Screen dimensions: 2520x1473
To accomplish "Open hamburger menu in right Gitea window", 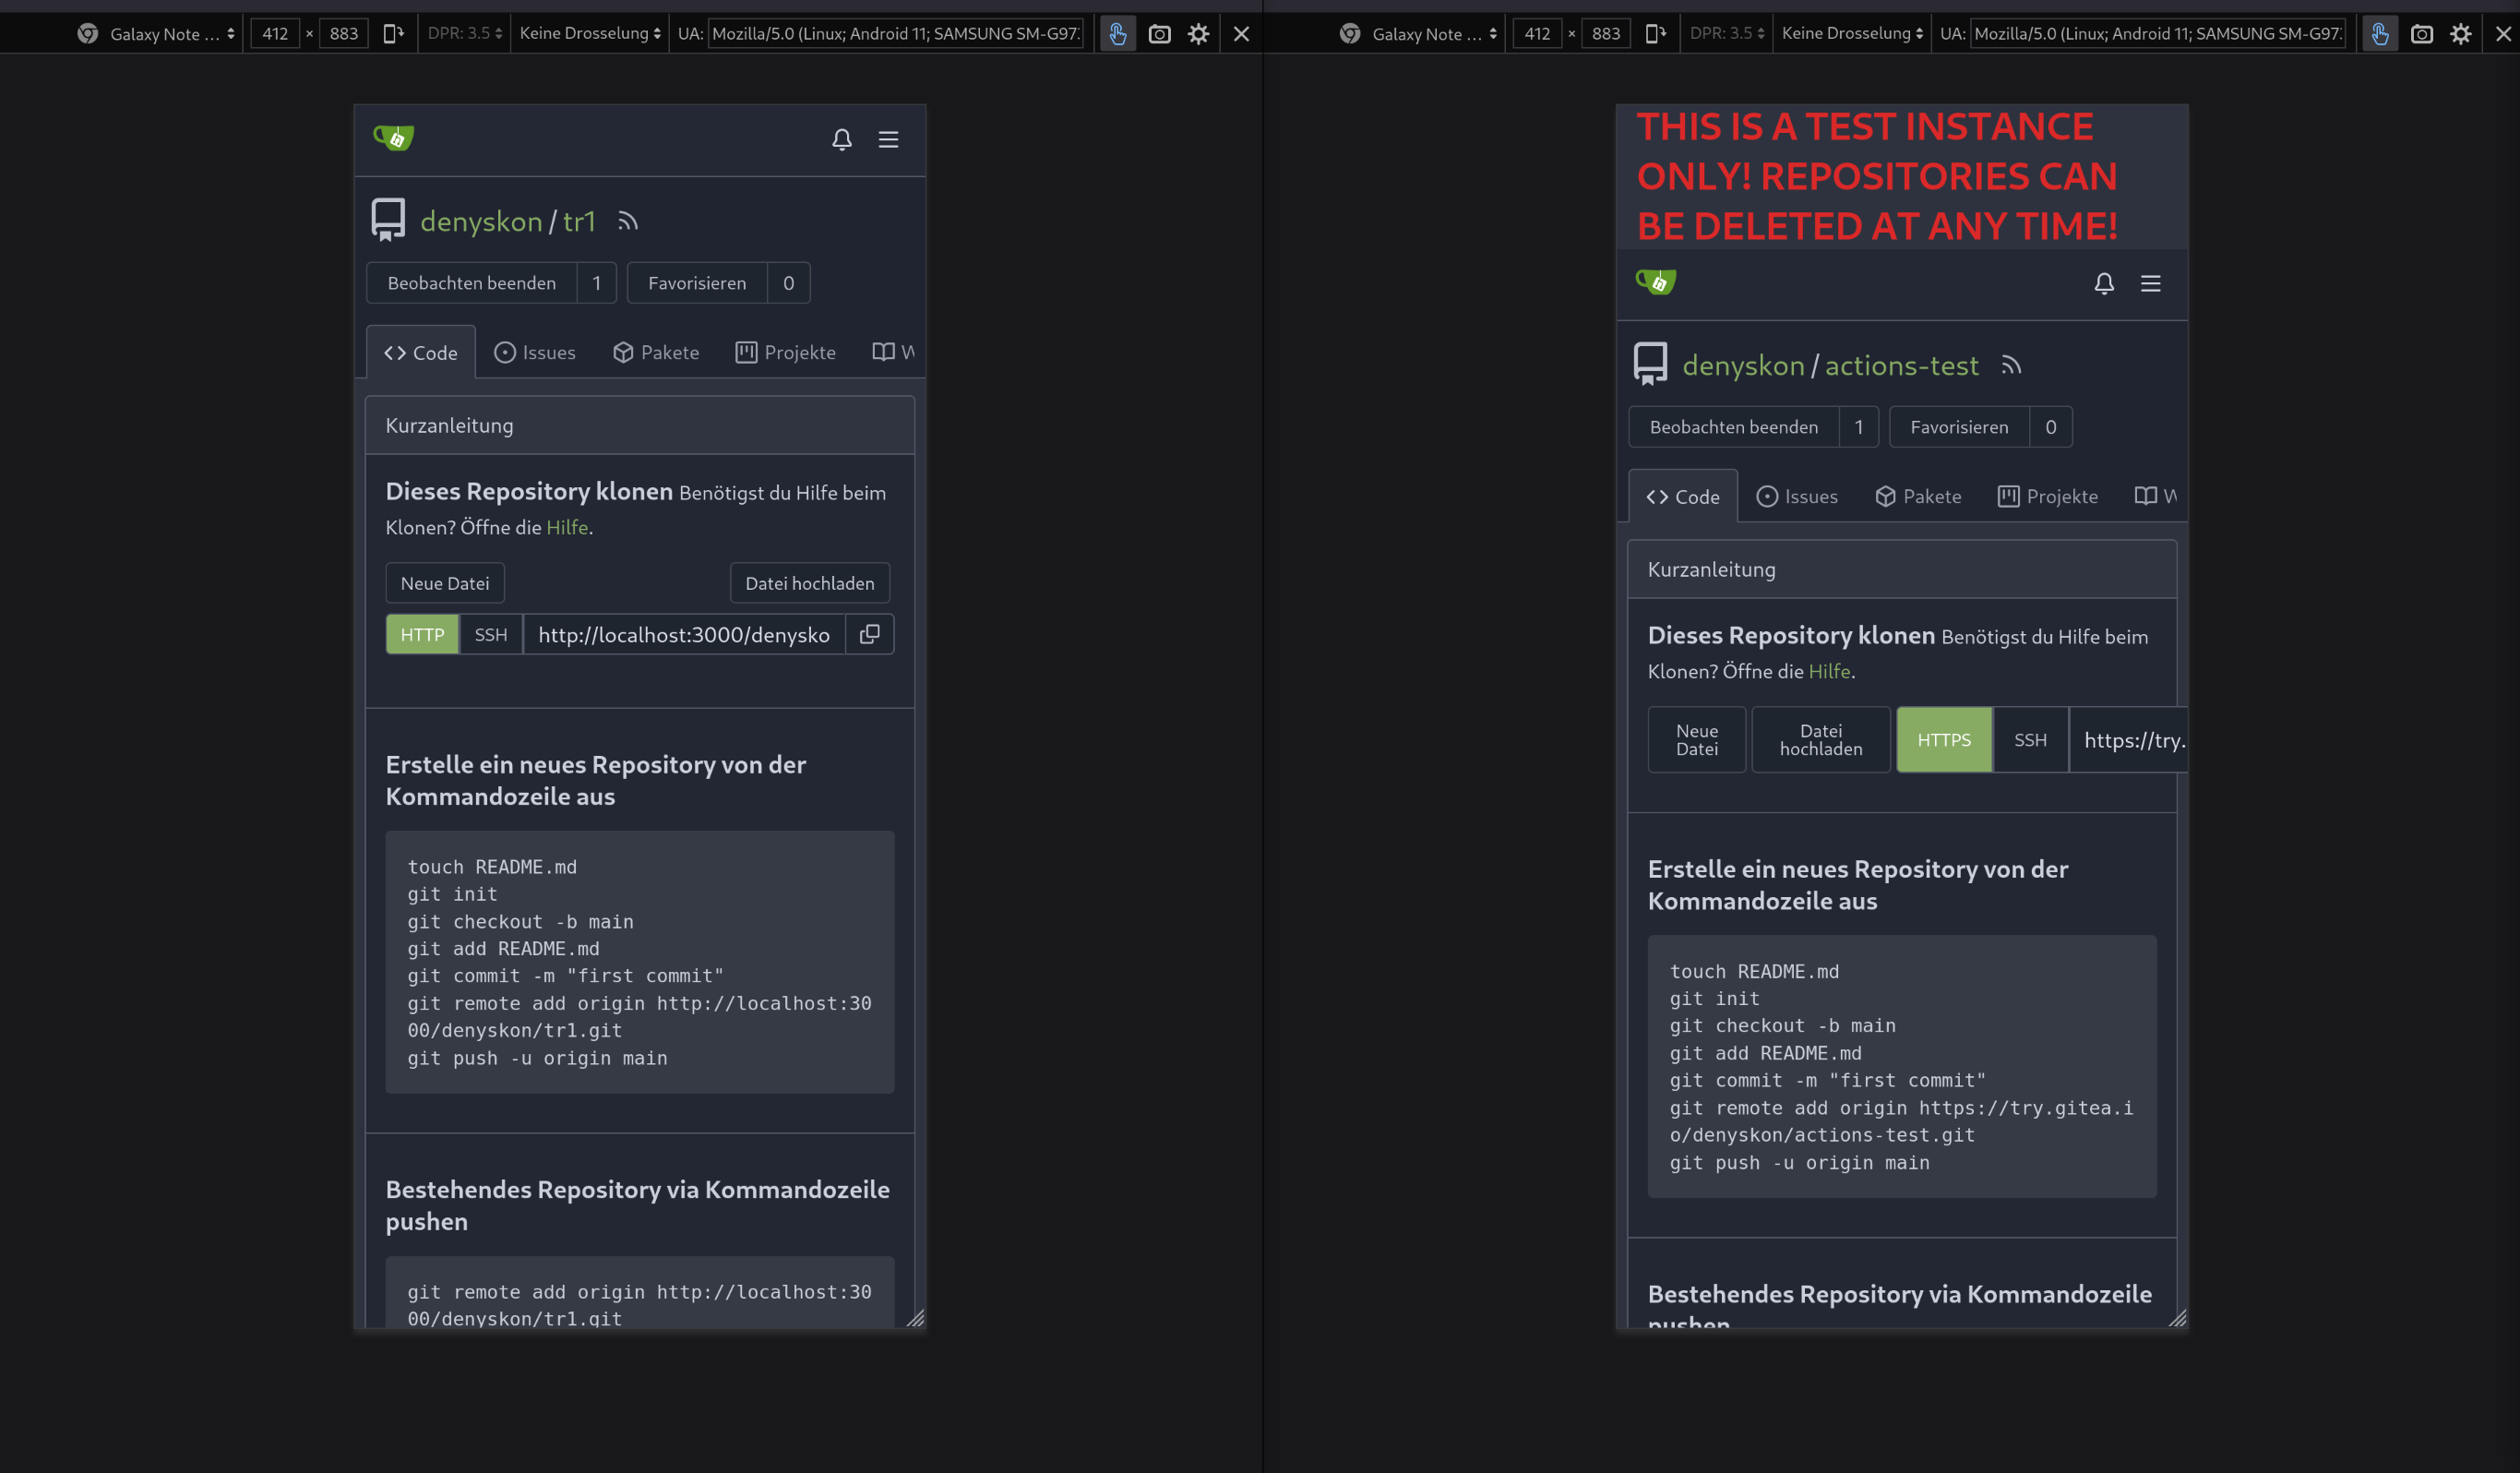I will click(x=2150, y=283).
